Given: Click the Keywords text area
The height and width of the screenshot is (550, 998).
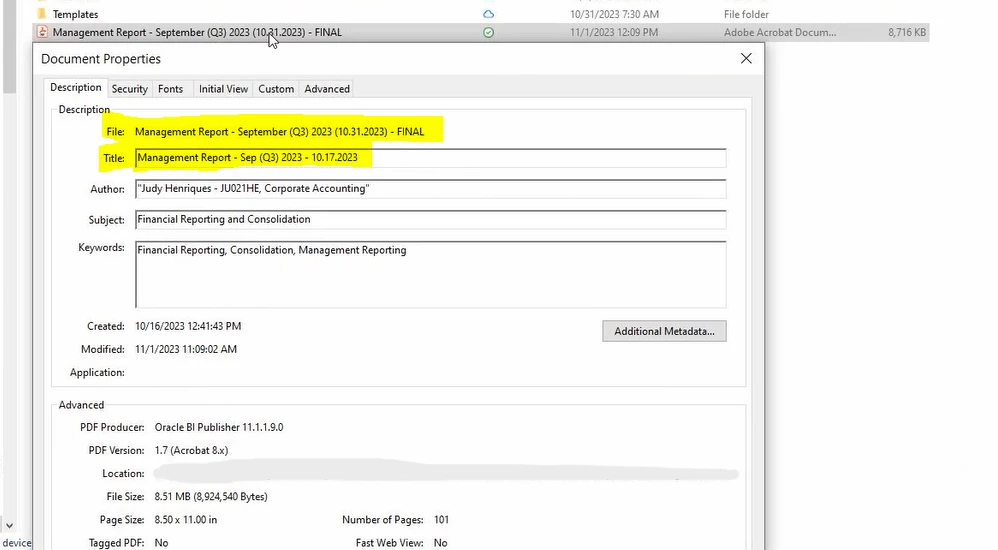Looking at the screenshot, I should 430,274.
